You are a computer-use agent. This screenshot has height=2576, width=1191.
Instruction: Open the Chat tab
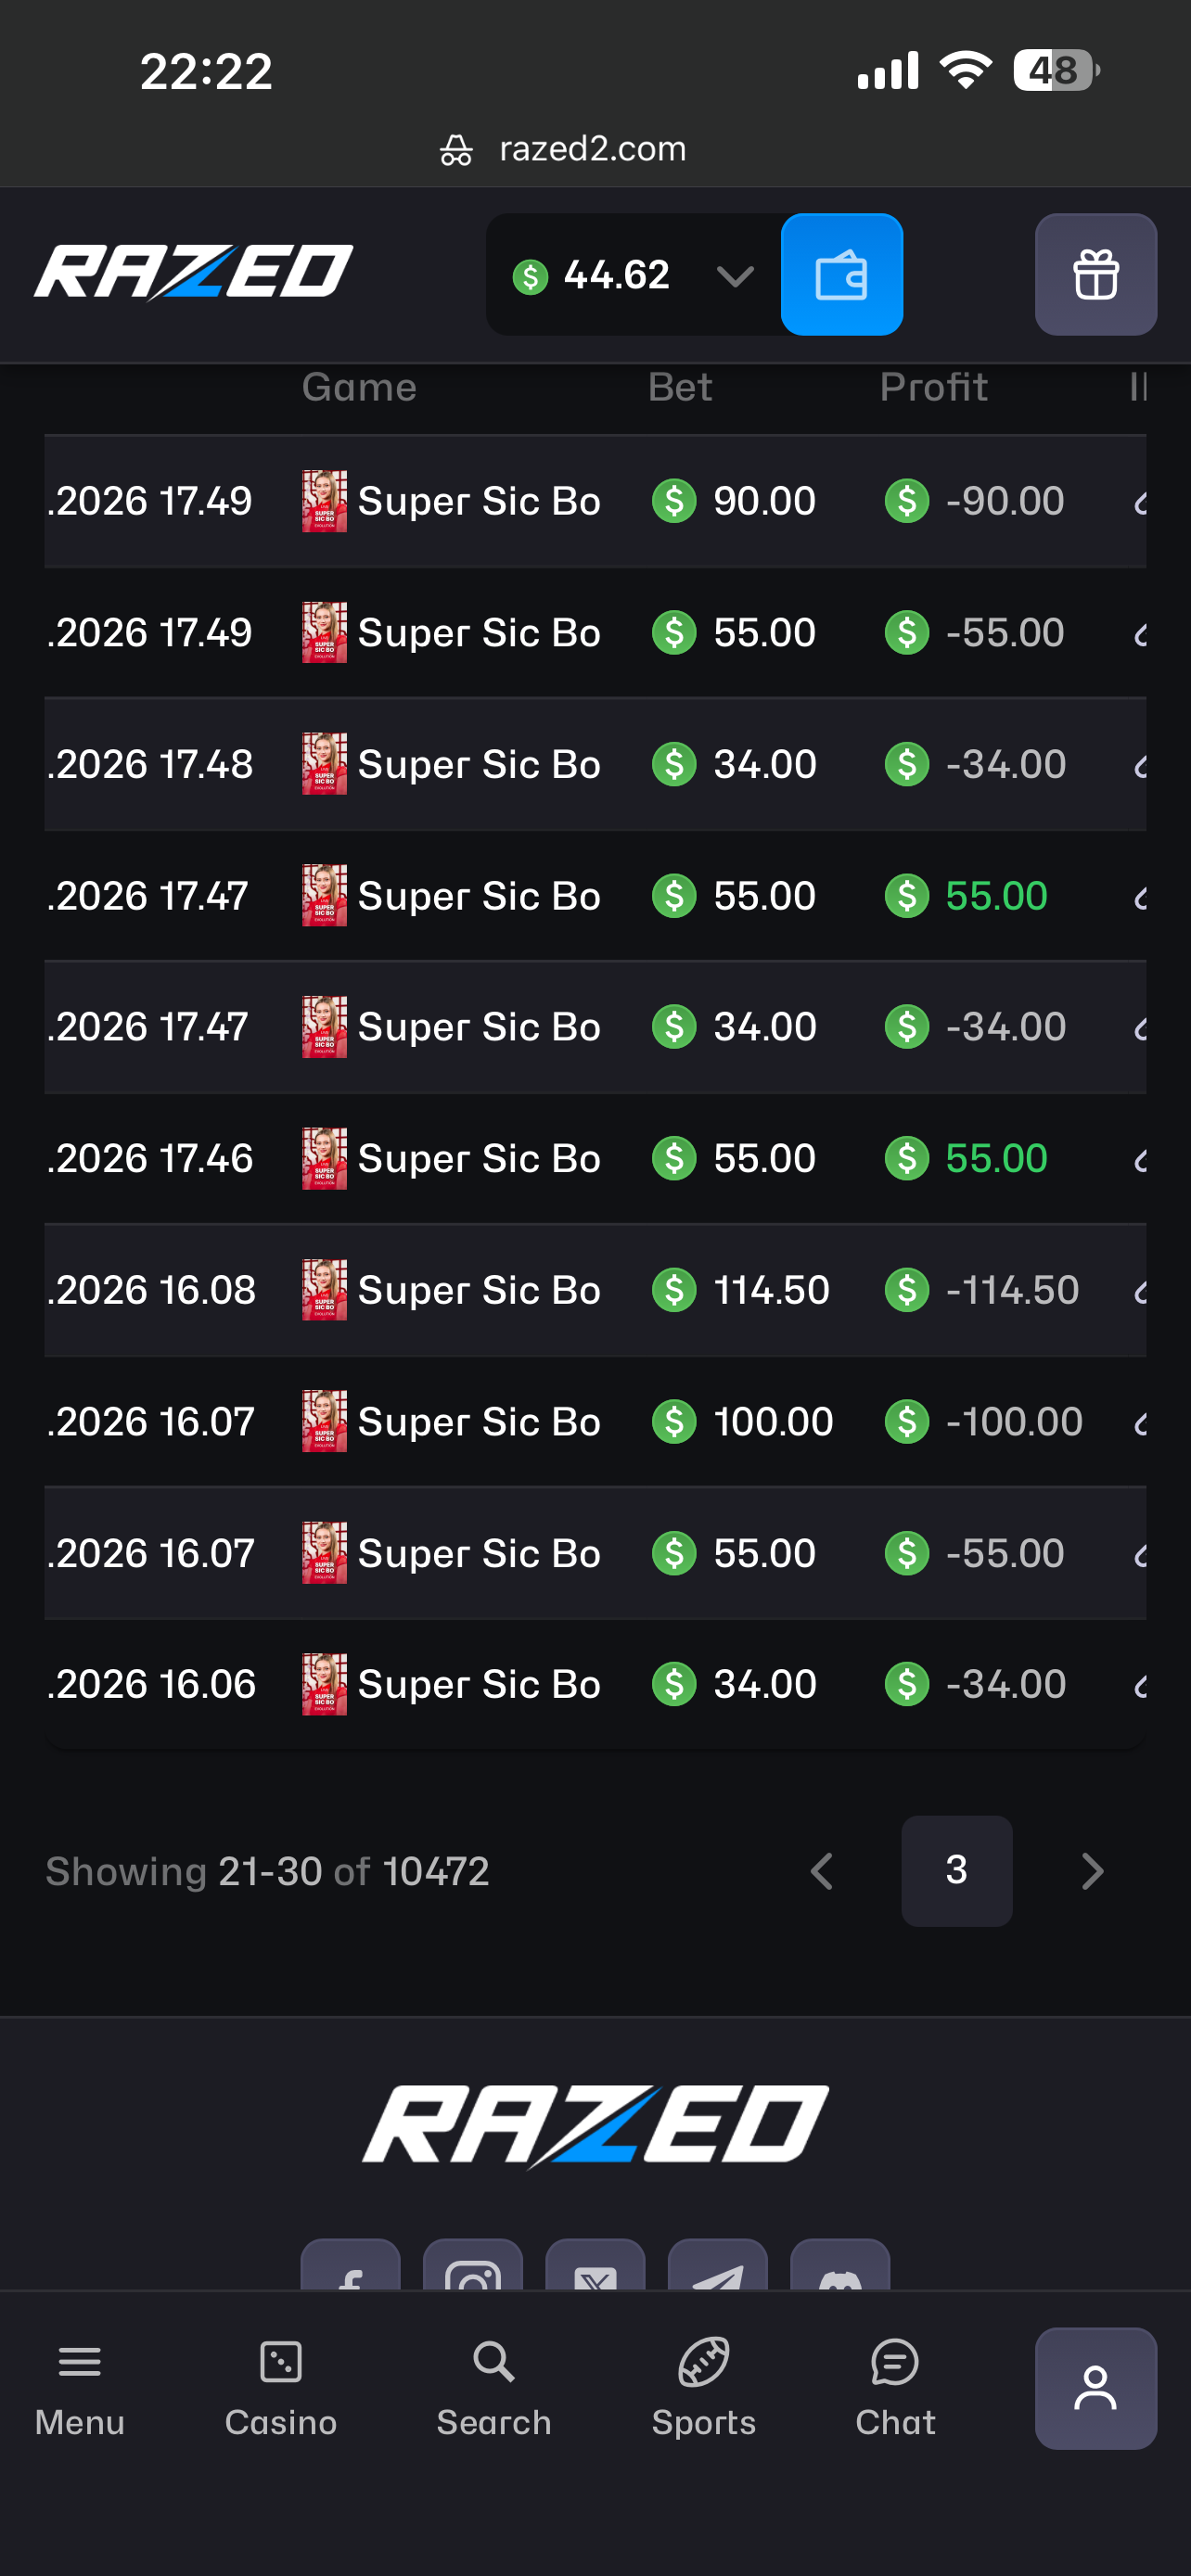895,2388
